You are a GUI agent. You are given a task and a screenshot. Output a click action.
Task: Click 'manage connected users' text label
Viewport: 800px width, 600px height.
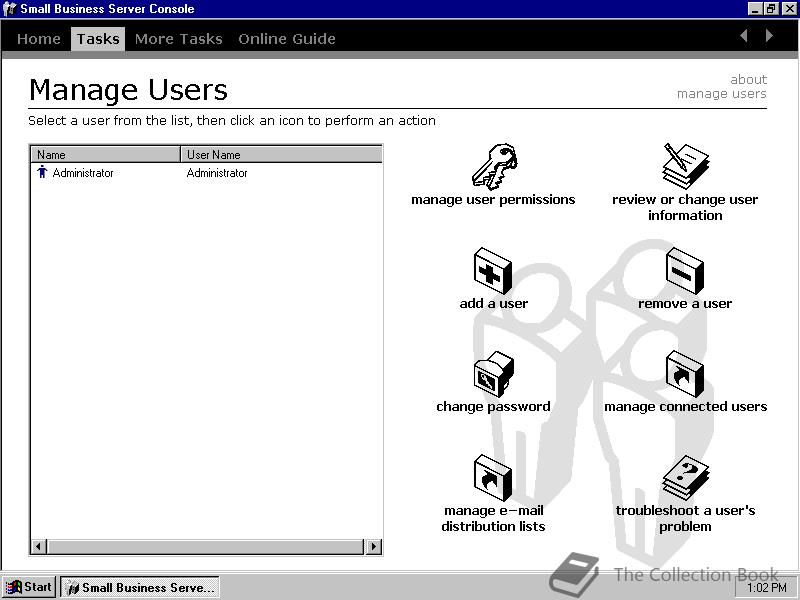pos(685,407)
